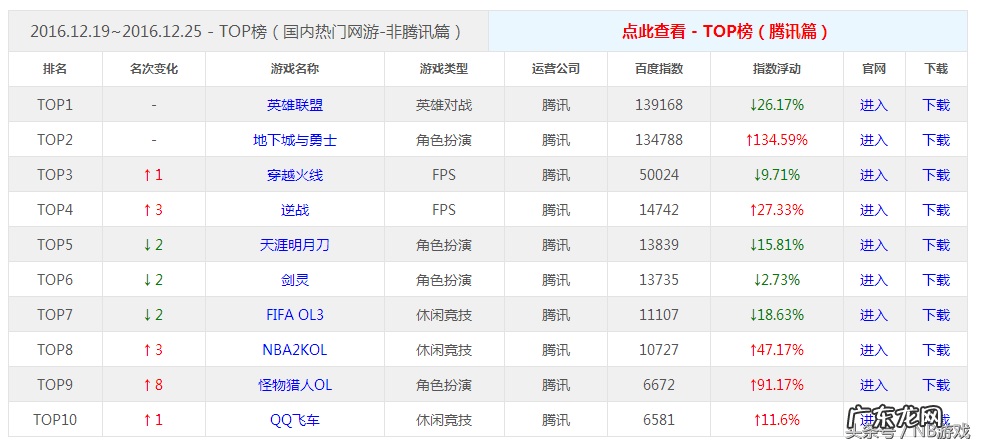Click the ↑3 rank change for 逆战

[x=153, y=210]
